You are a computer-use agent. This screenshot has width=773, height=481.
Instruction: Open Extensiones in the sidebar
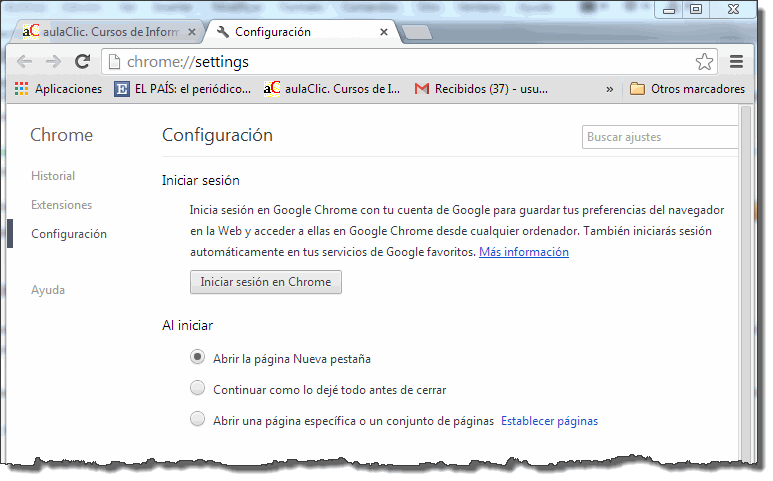[x=62, y=205]
